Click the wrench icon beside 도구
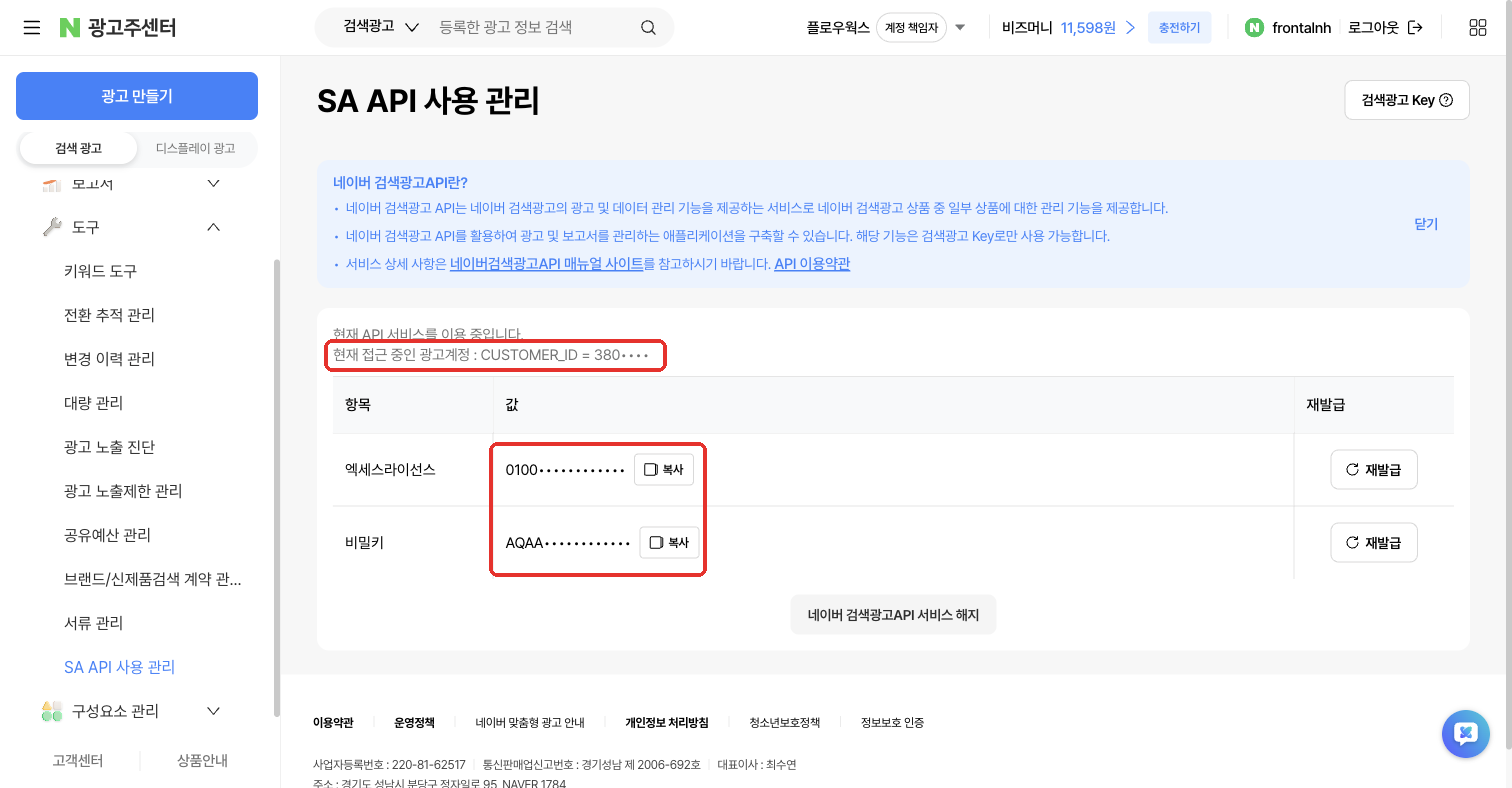This screenshot has width=1512, height=788. click(x=52, y=227)
